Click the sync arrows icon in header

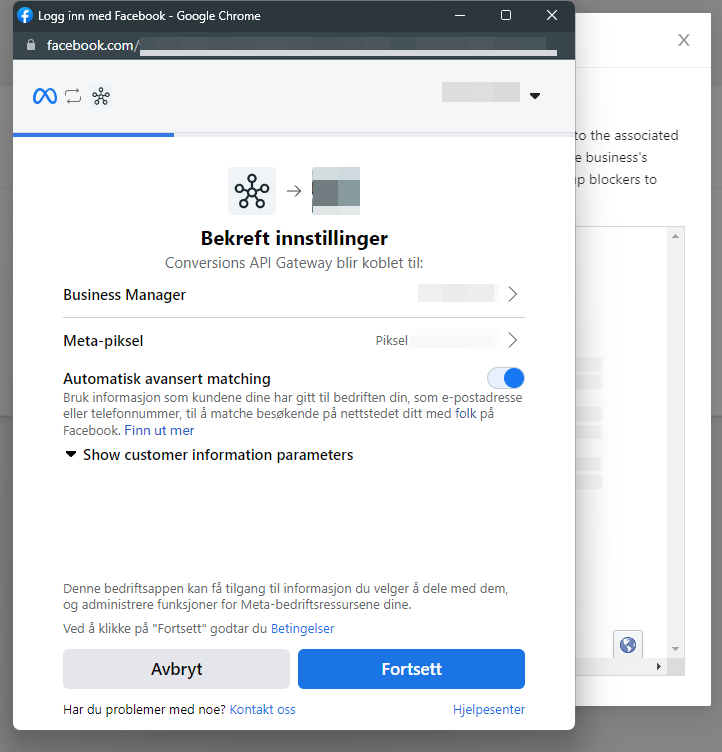73,96
